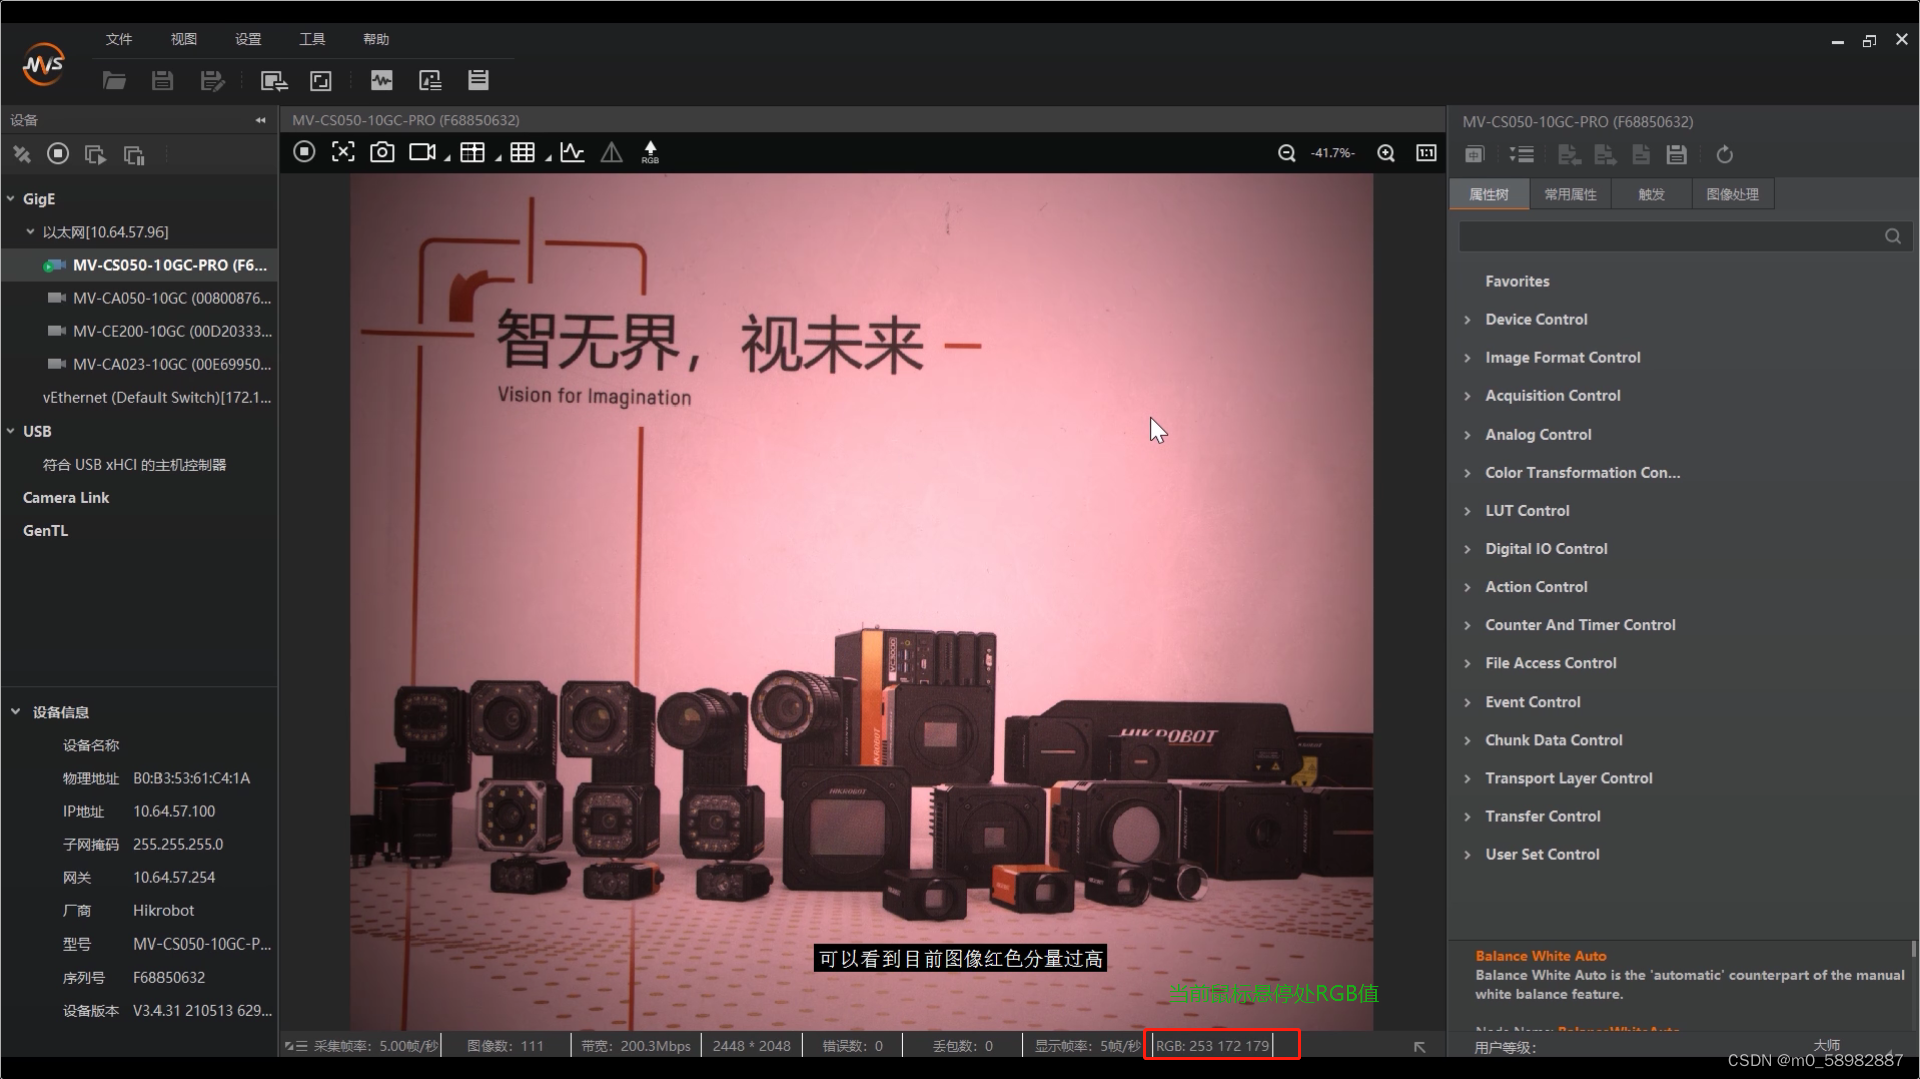
Task: Open the recording options dropdown arrow
Action: point(447,158)
